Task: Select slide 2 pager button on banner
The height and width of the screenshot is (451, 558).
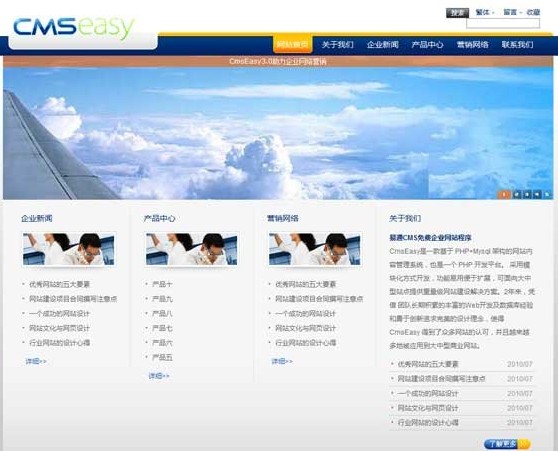Action: pyautogui.click(x=516, y=194)
